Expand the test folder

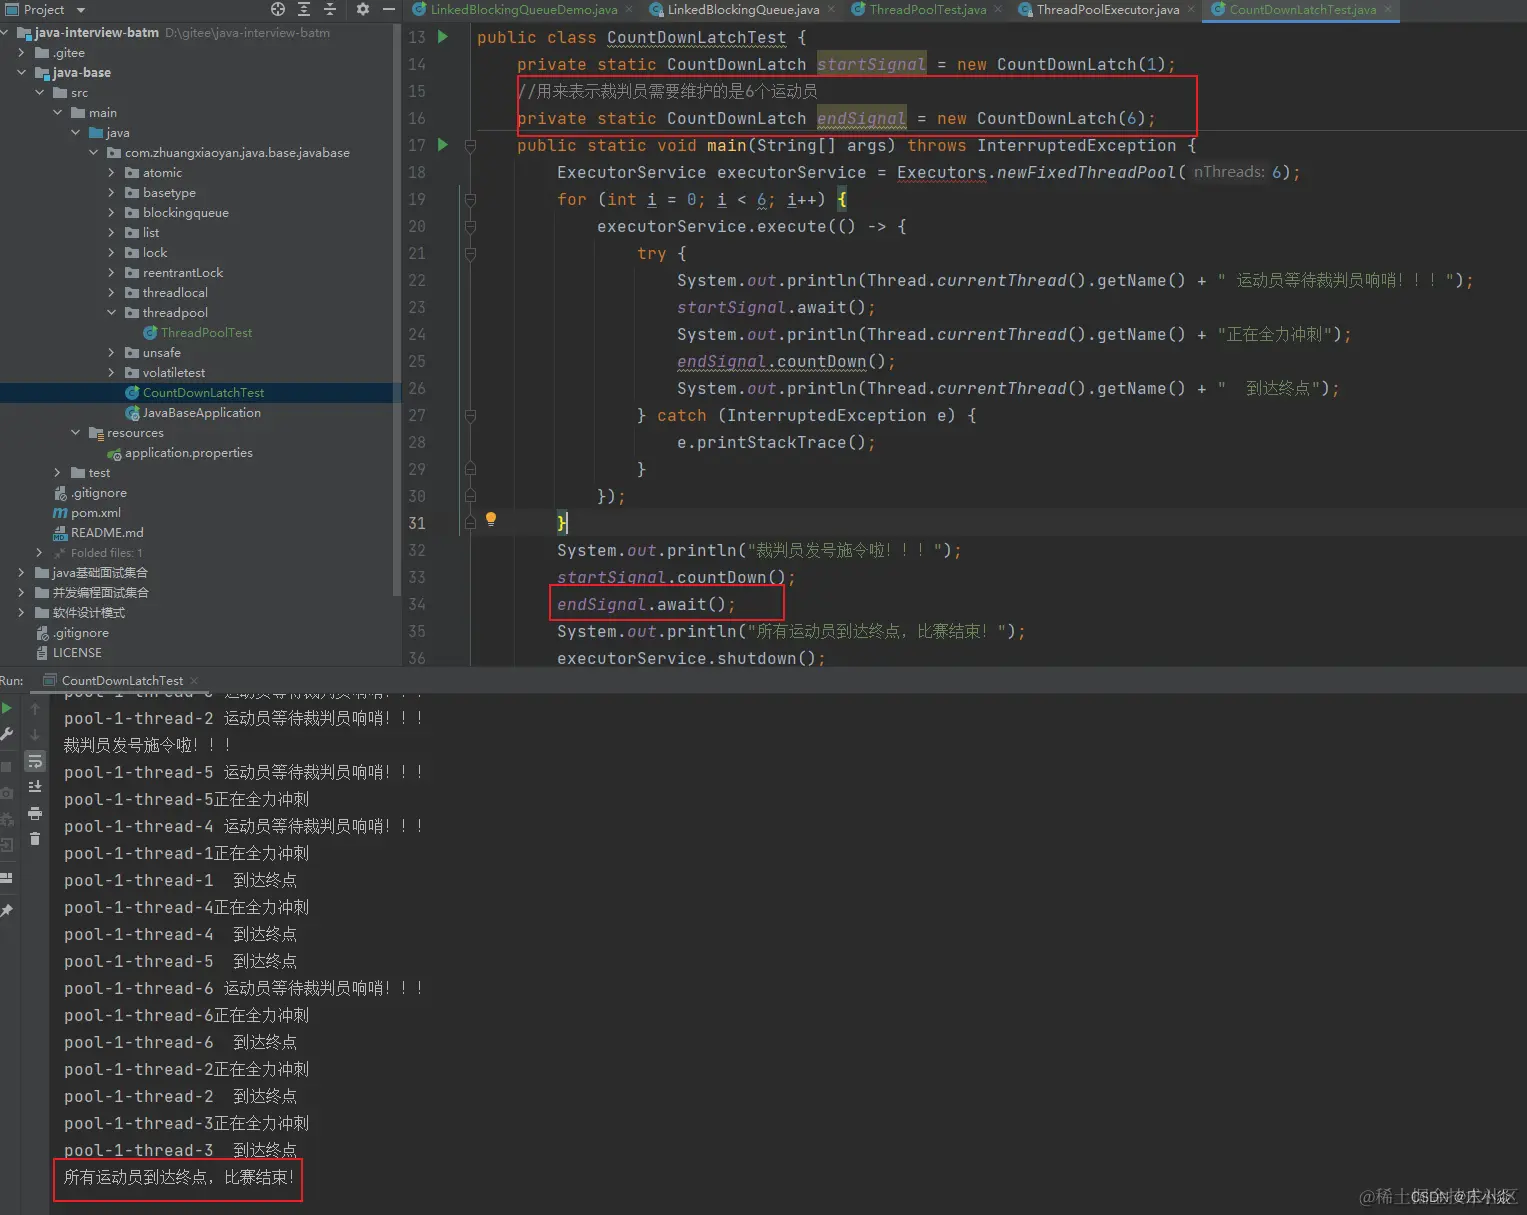[x=57, y=473]
